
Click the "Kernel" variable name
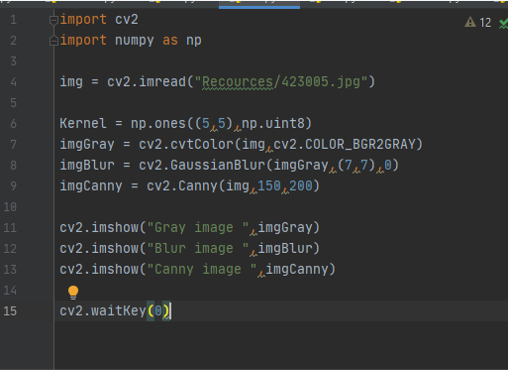click(x=83, y=124)
